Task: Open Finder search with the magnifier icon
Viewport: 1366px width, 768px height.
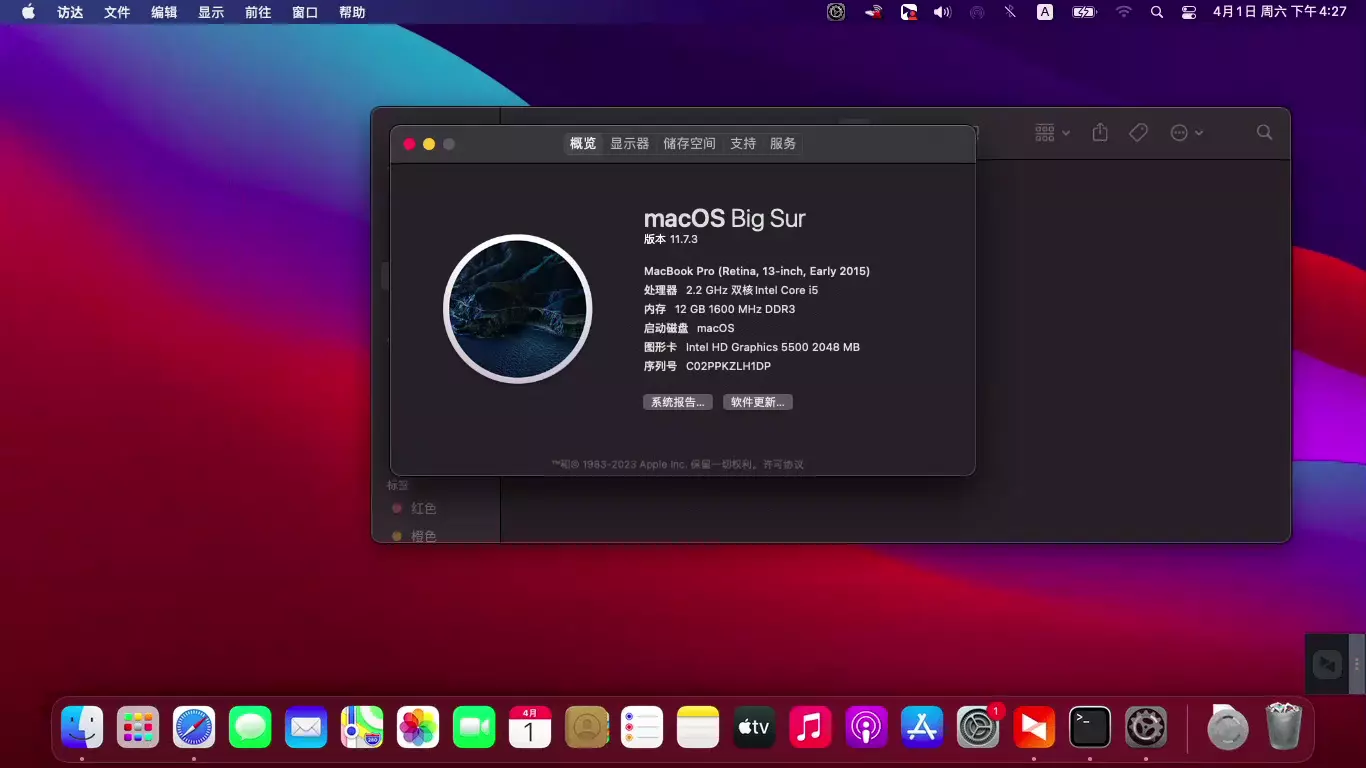Action: tap(1264, 132)
